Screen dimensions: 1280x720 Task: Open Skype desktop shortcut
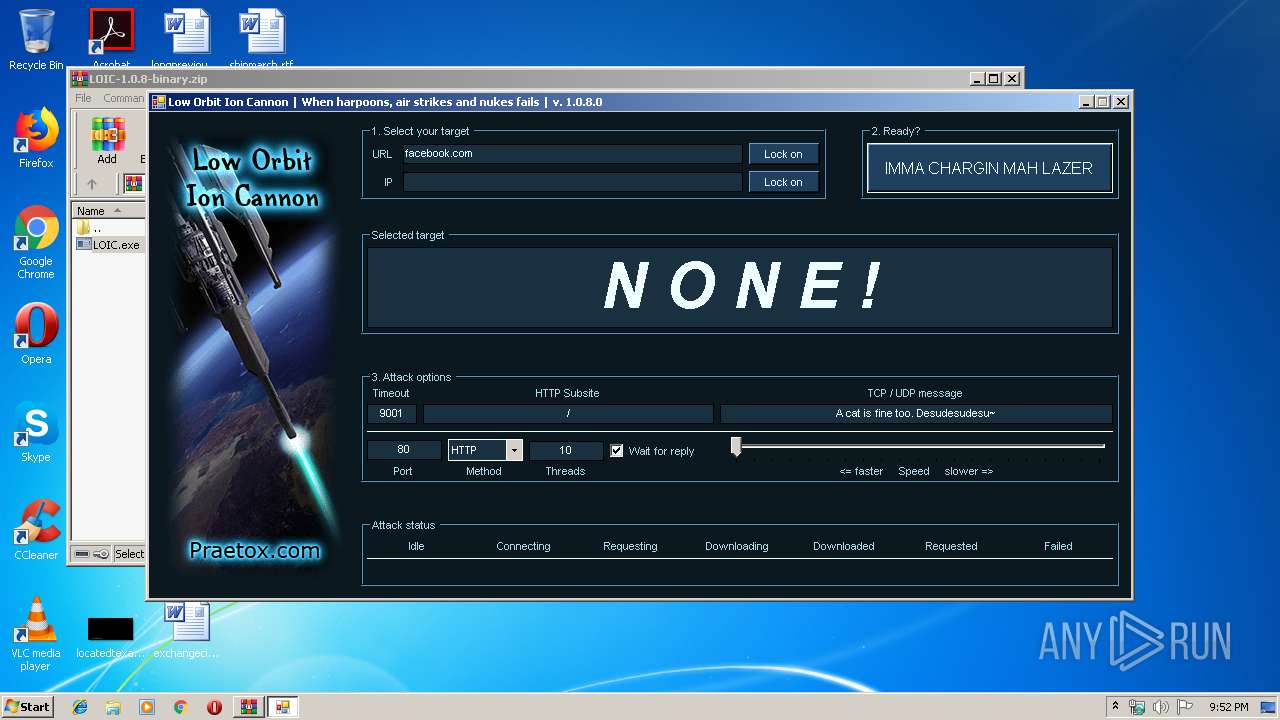pos(36,432)
